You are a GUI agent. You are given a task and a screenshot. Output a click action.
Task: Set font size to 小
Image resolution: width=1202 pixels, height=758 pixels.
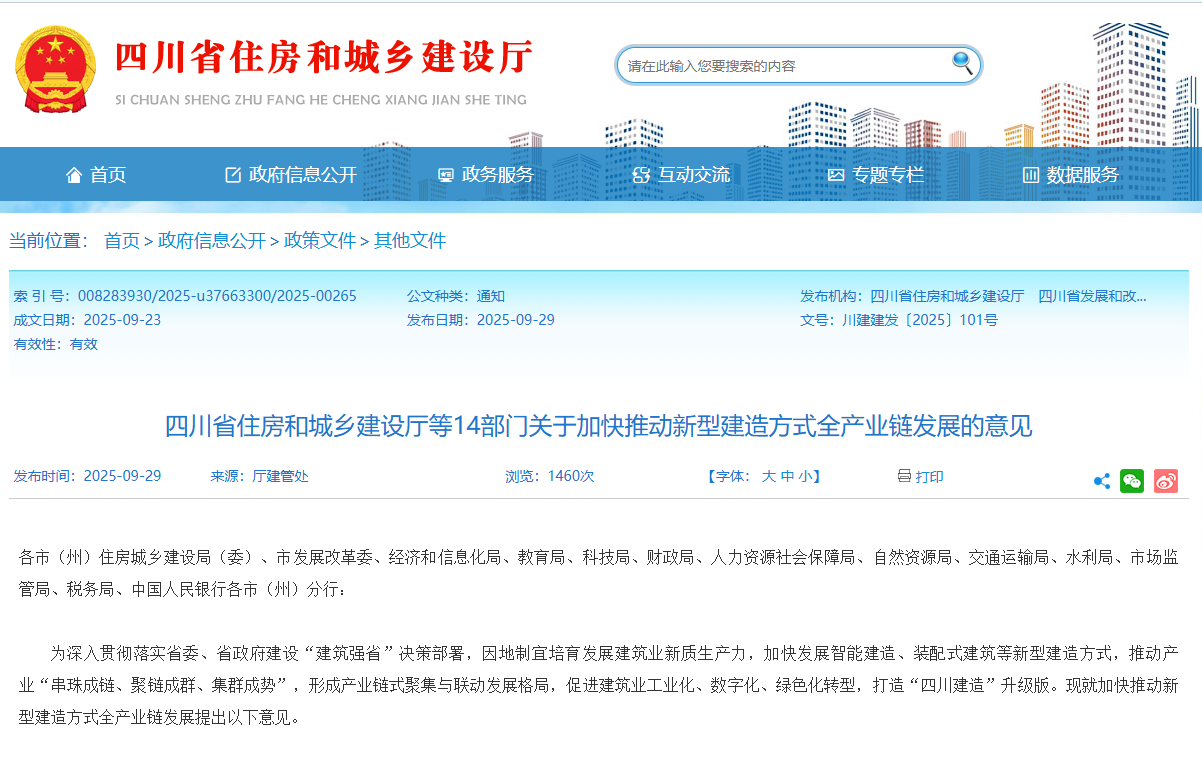coord(805,476)
